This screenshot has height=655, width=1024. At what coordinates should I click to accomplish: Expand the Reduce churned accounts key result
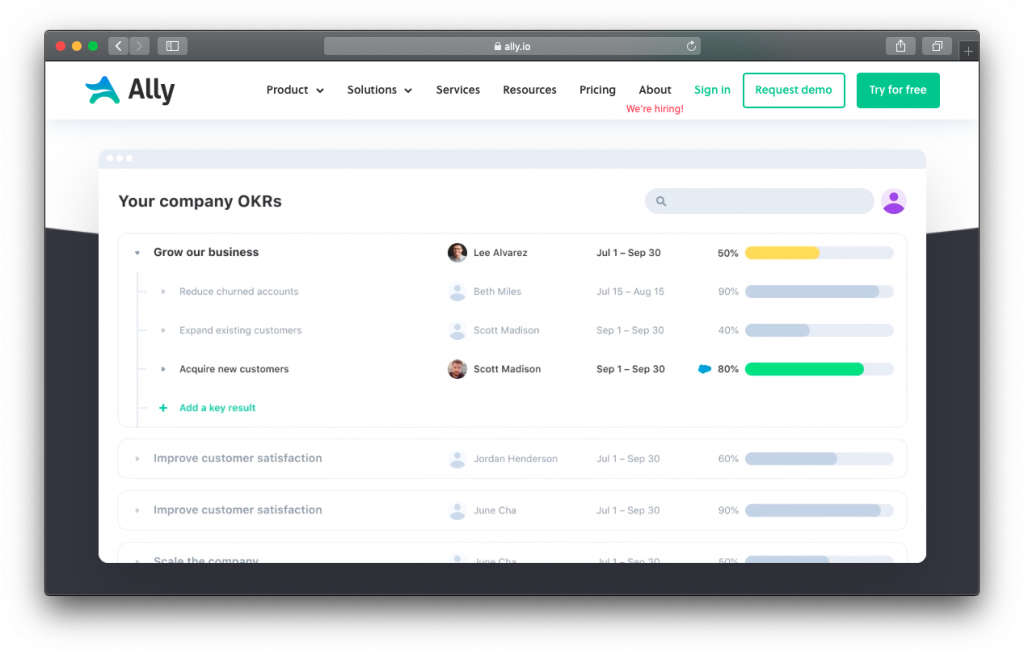point(163,292)
